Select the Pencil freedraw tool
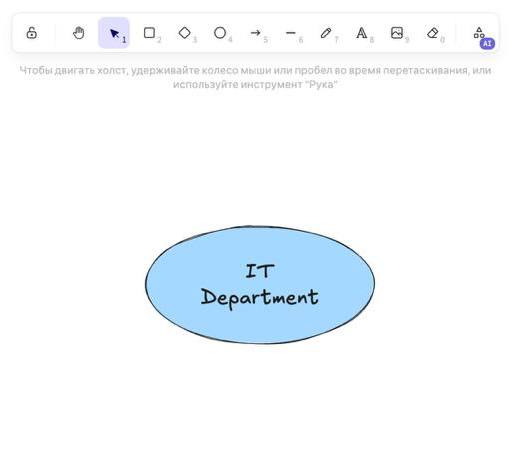The height and width of the screenshot is (471, 525). (326, 33)
